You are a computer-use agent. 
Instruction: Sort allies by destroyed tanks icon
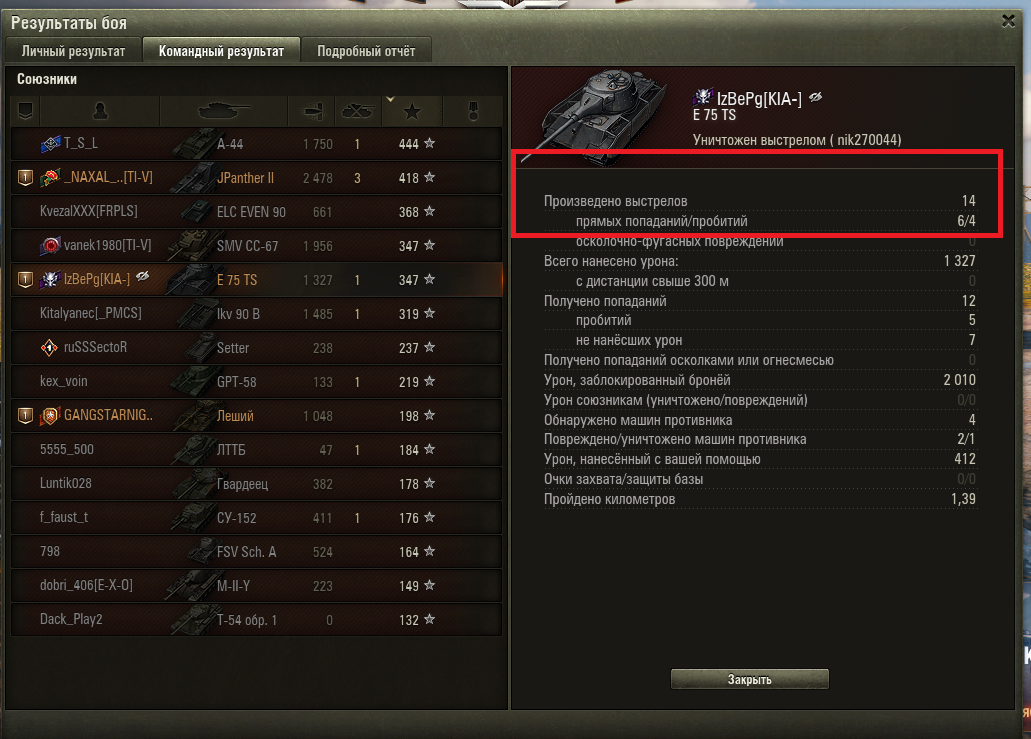pyautogui.click(x=358, y=111)
